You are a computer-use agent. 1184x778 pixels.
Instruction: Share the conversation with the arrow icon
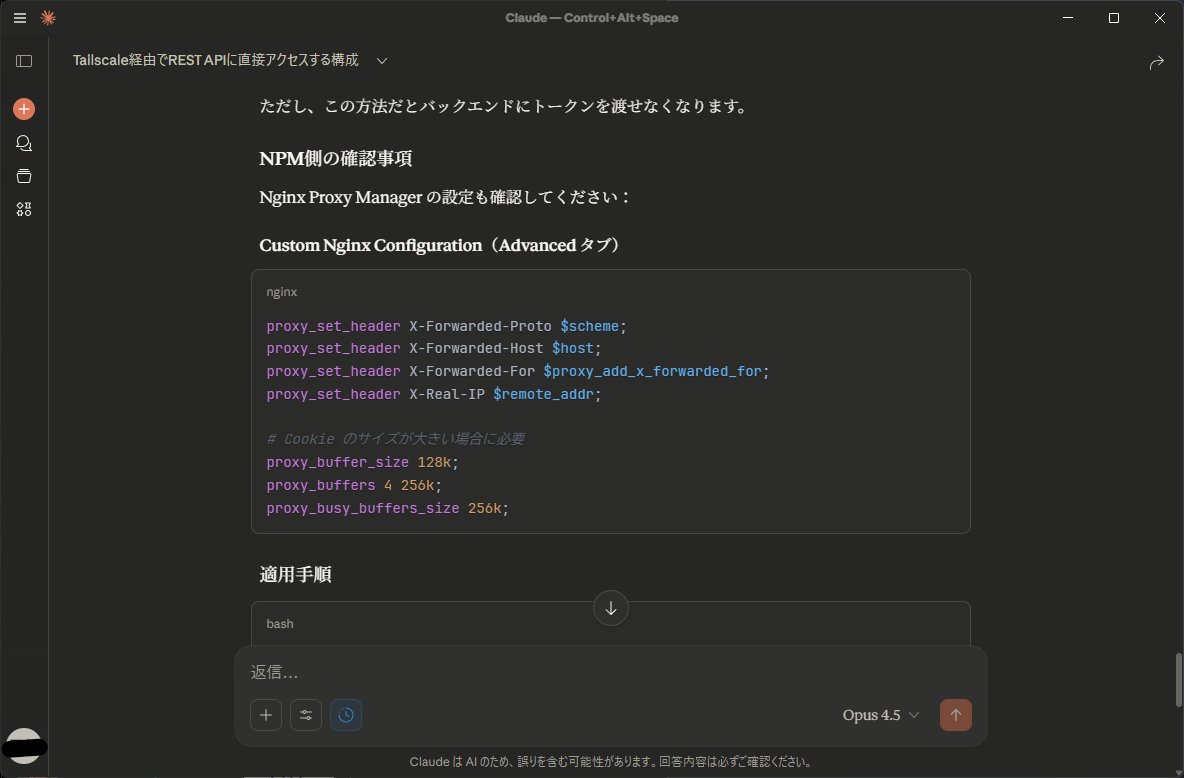(x=1156, y=62)
